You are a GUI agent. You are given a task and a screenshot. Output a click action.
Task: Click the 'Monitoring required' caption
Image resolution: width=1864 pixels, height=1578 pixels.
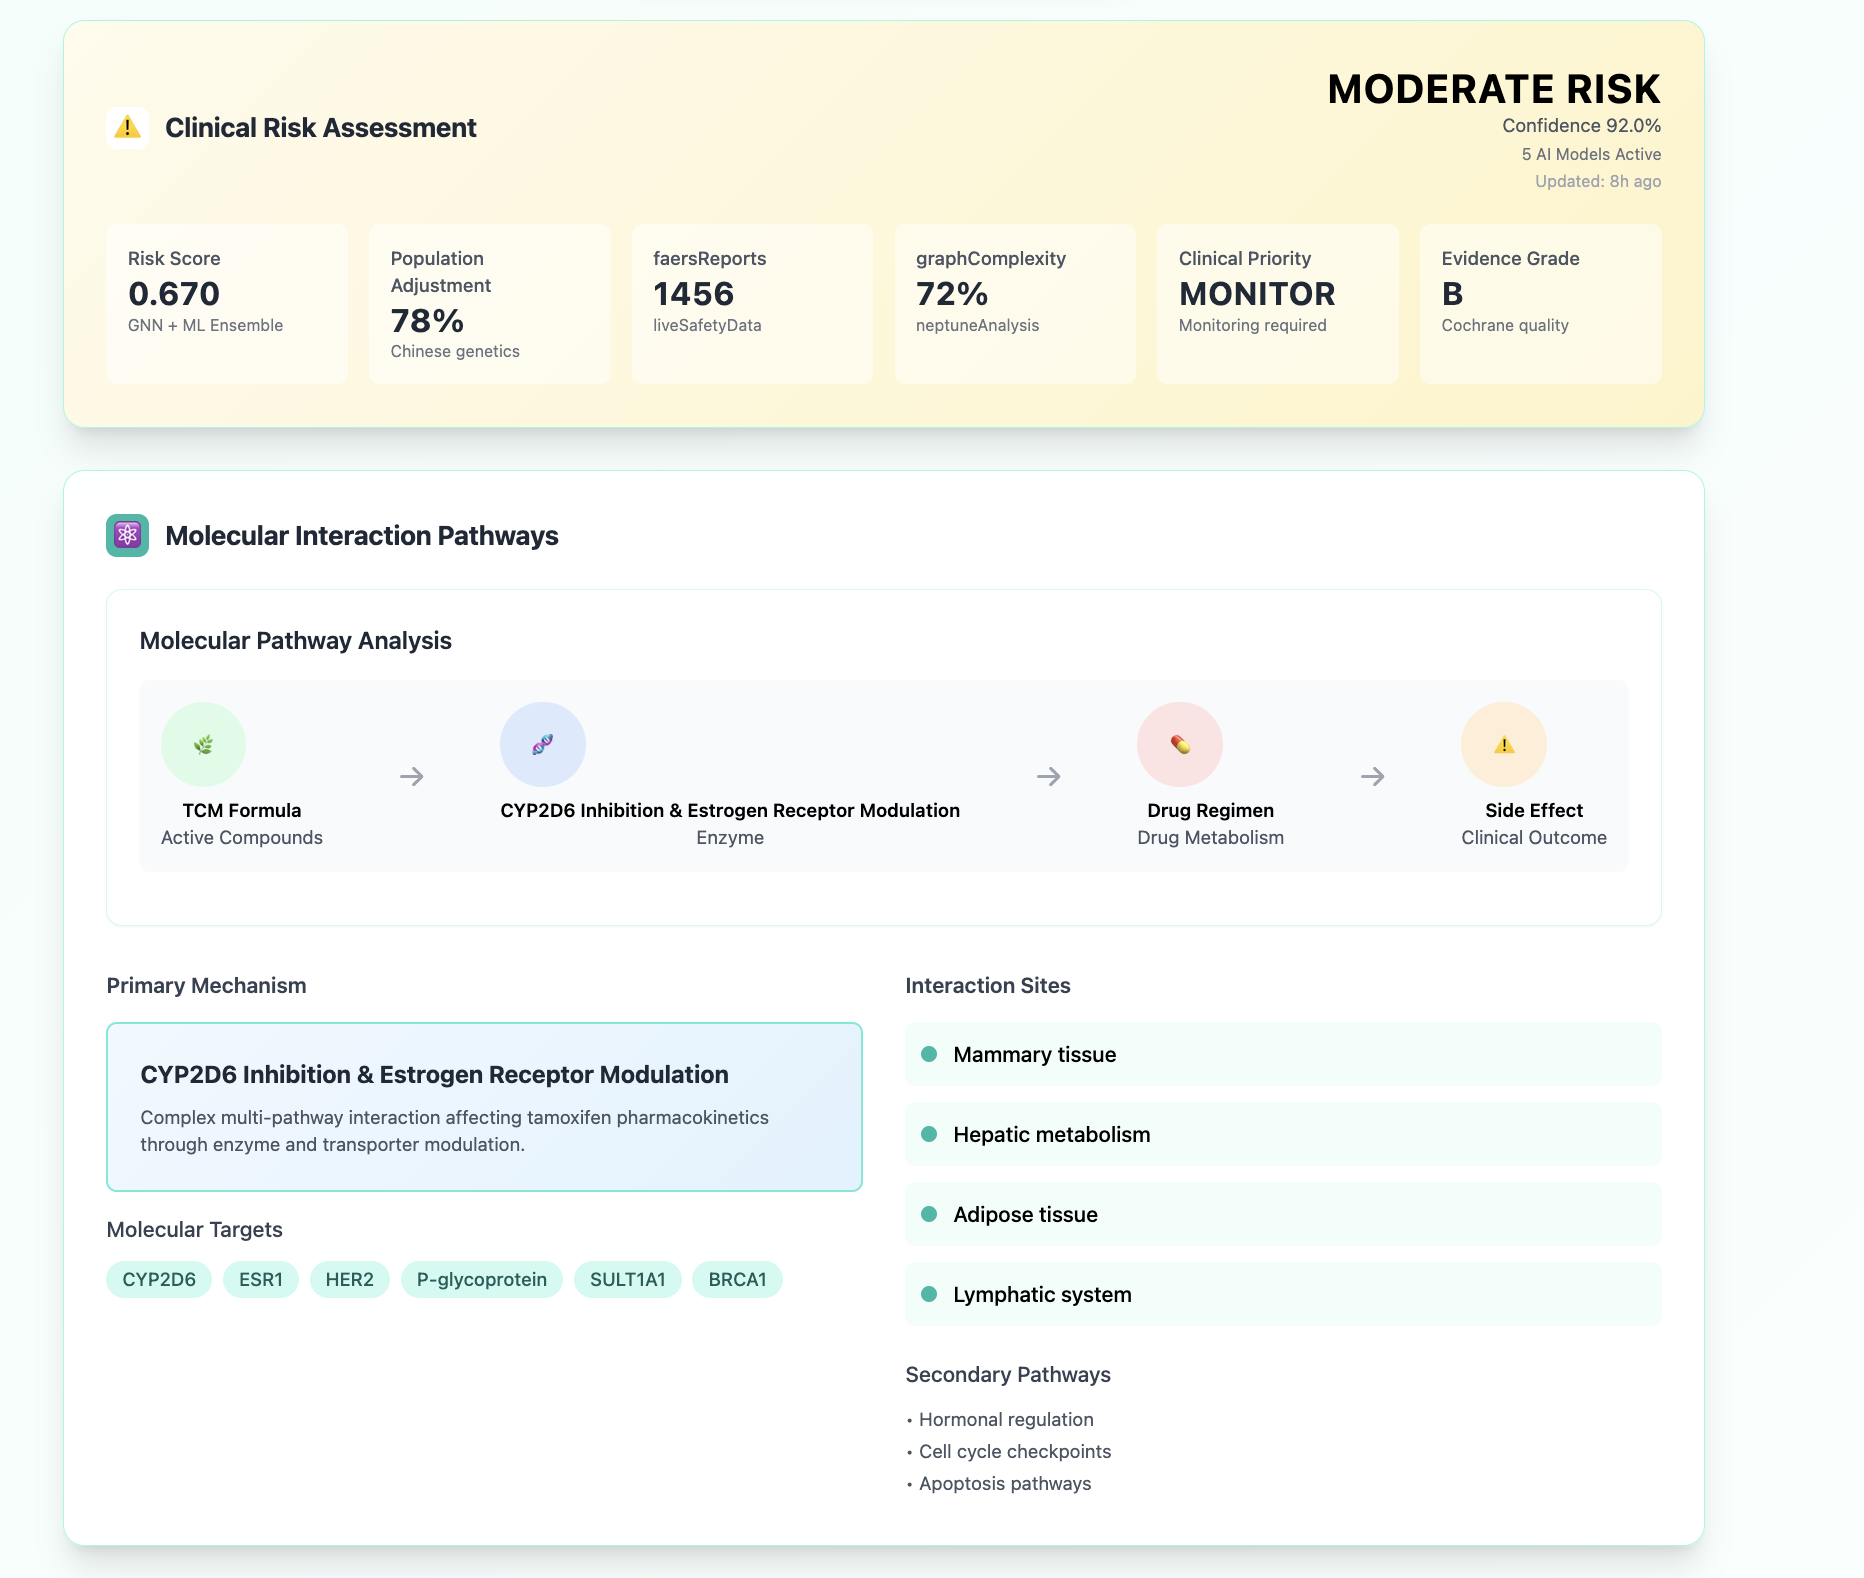pyautogui.click(x=1253, y=325)
